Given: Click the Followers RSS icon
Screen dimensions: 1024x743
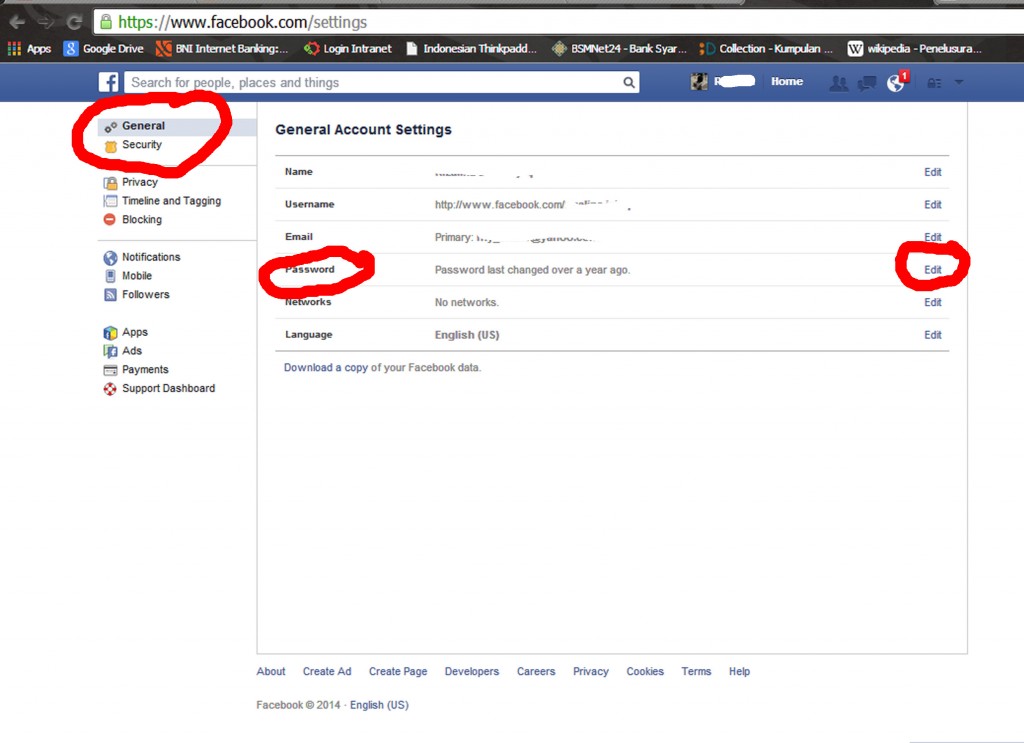Looking at the screenshot, I should click(x=110, y=295).
